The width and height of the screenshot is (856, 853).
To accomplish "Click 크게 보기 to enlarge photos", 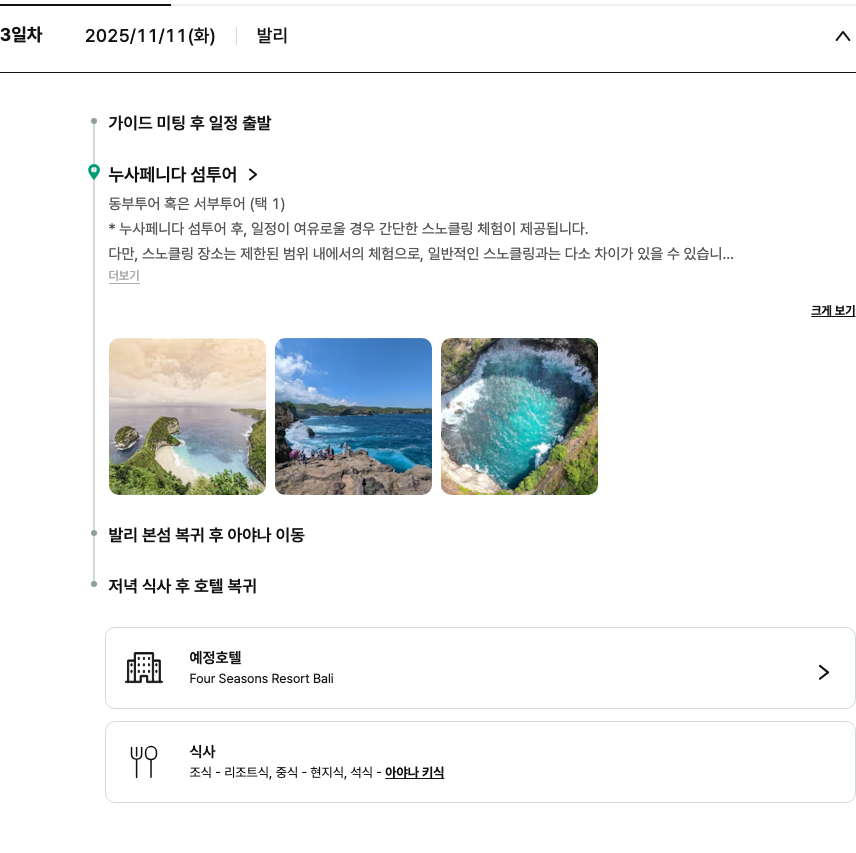I will pos(832,311).
